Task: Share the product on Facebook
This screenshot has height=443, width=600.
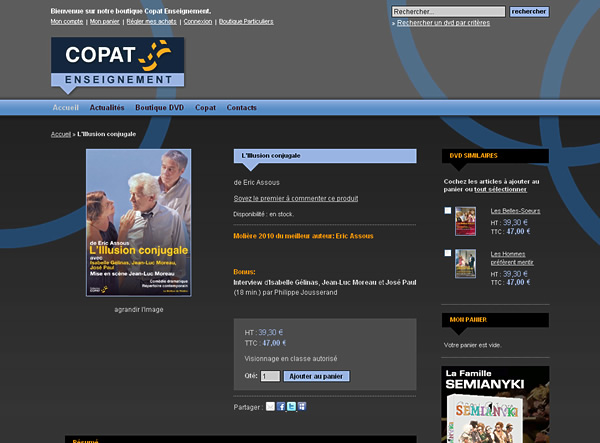Action: (x=281, y=406)
